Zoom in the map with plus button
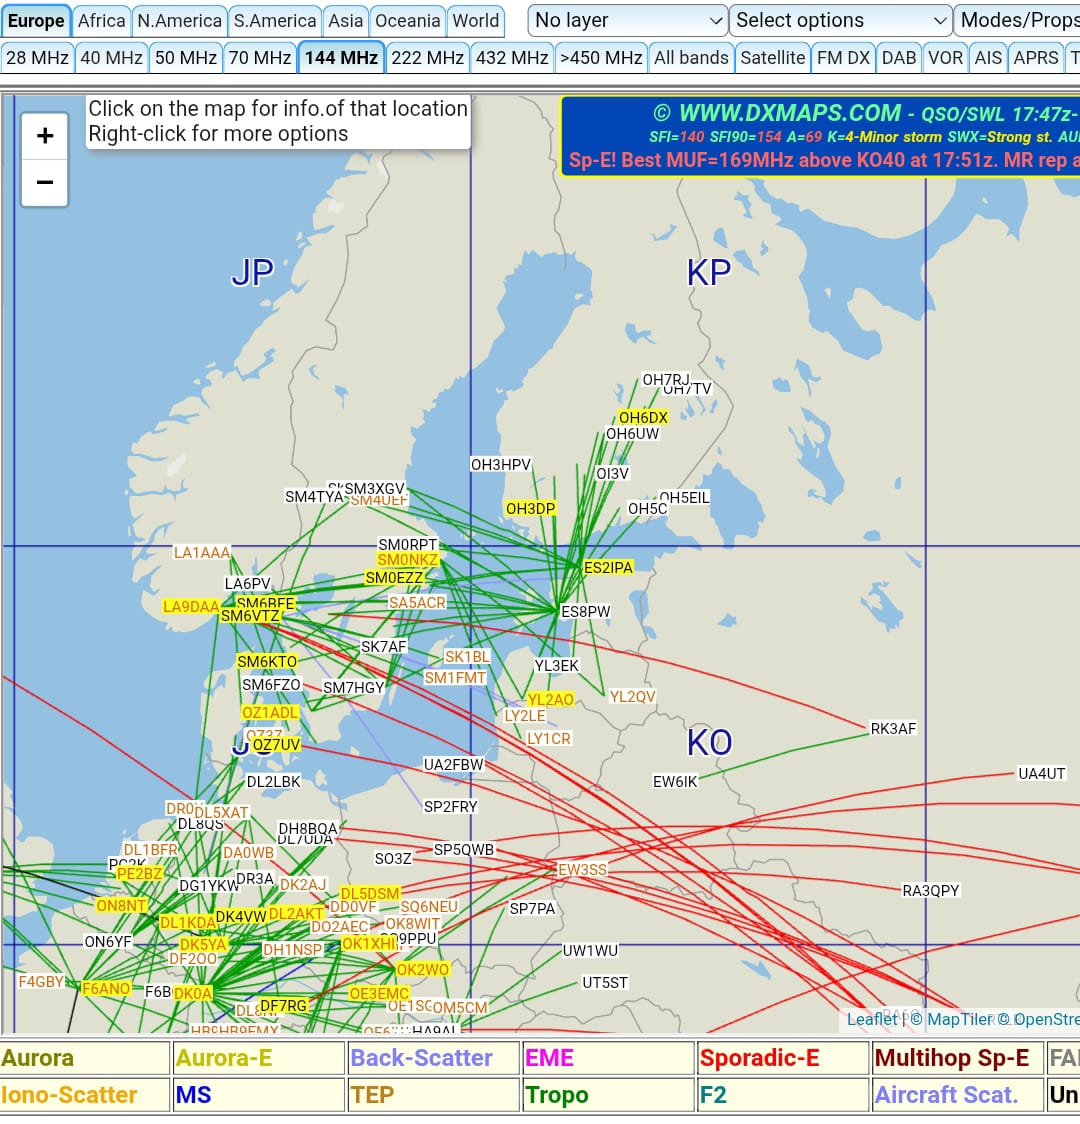This screenshot has height=1124, width=1080. click(x=44, y=135)
